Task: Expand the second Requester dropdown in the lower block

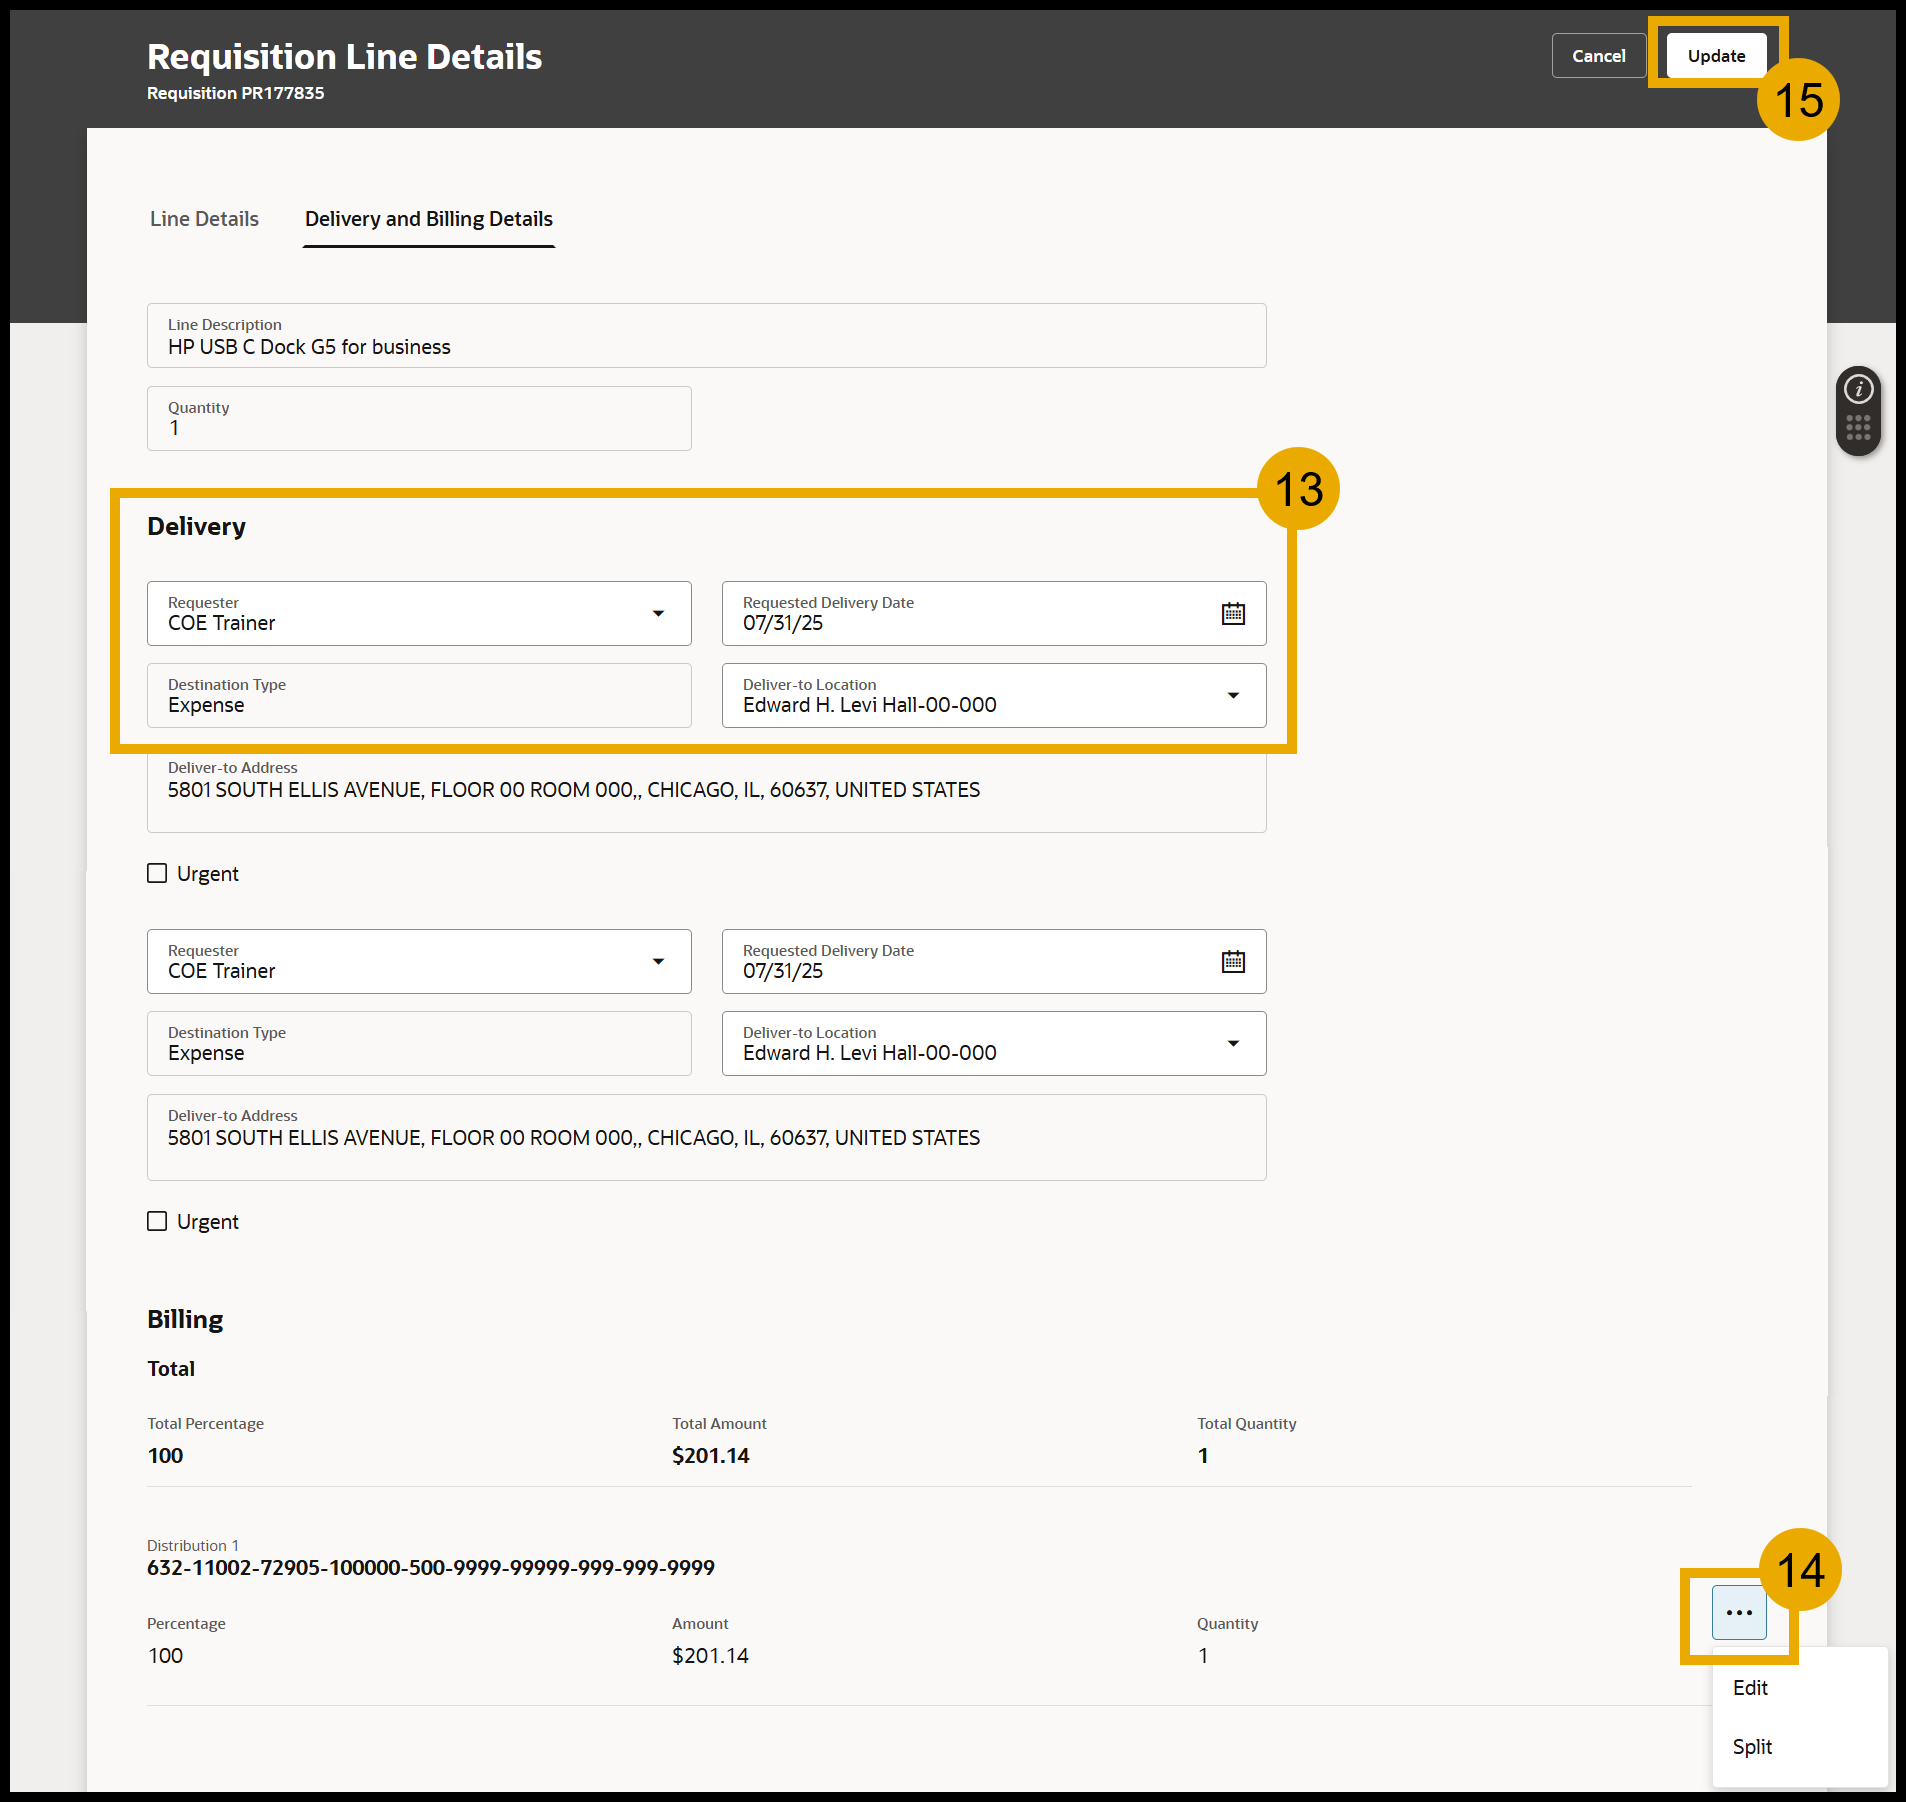Action: point(658,962)
